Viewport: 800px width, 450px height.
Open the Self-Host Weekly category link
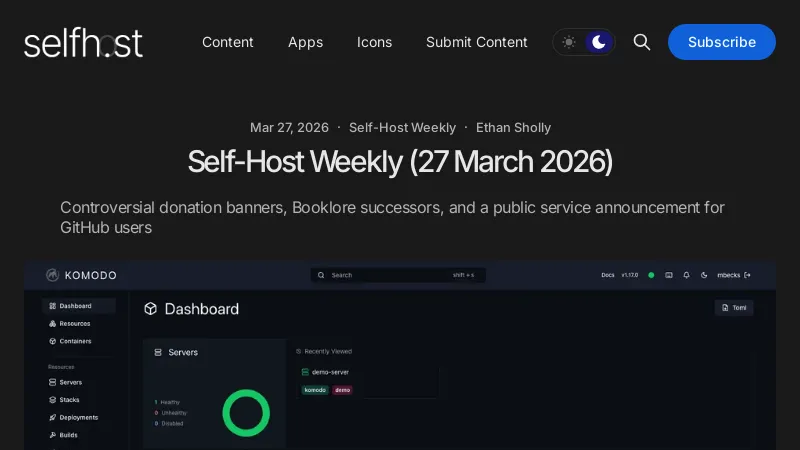click(x=402, y=128)
